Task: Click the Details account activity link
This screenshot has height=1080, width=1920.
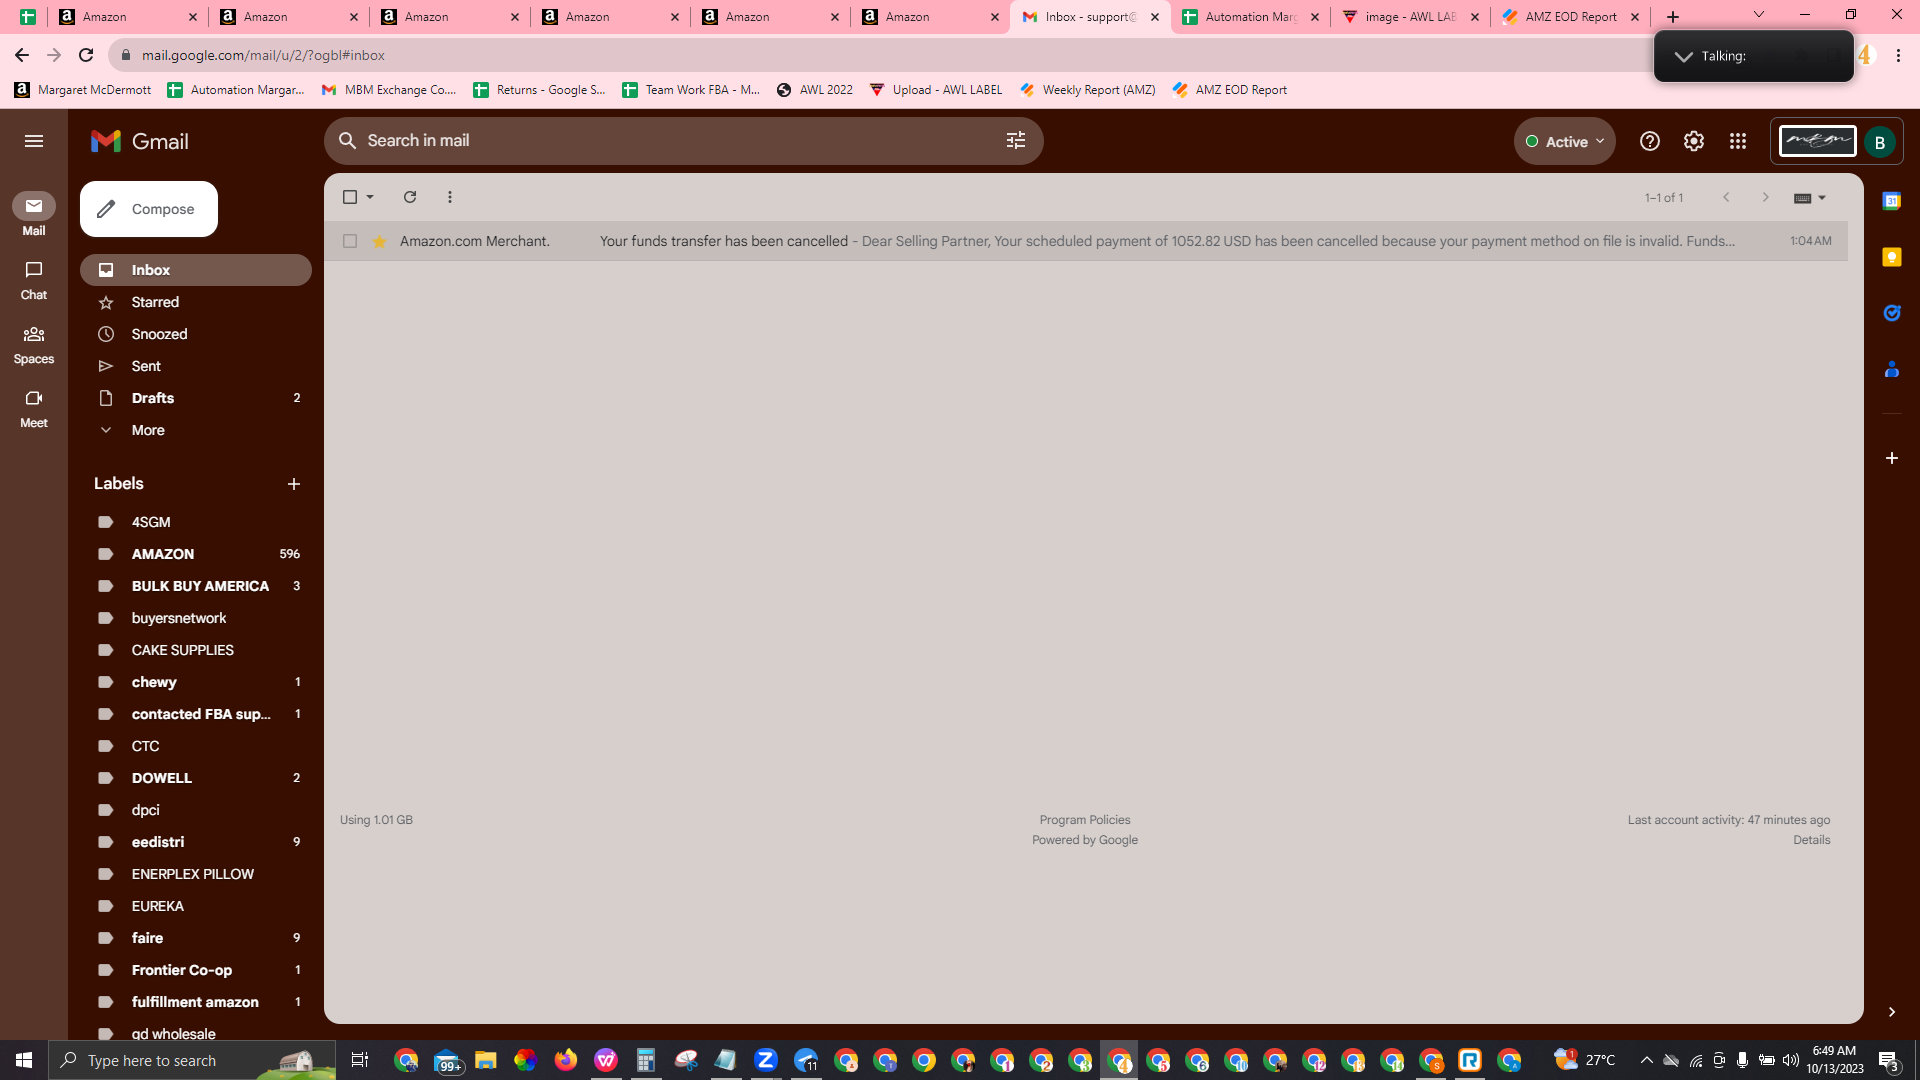Action: coord(1811,840)
